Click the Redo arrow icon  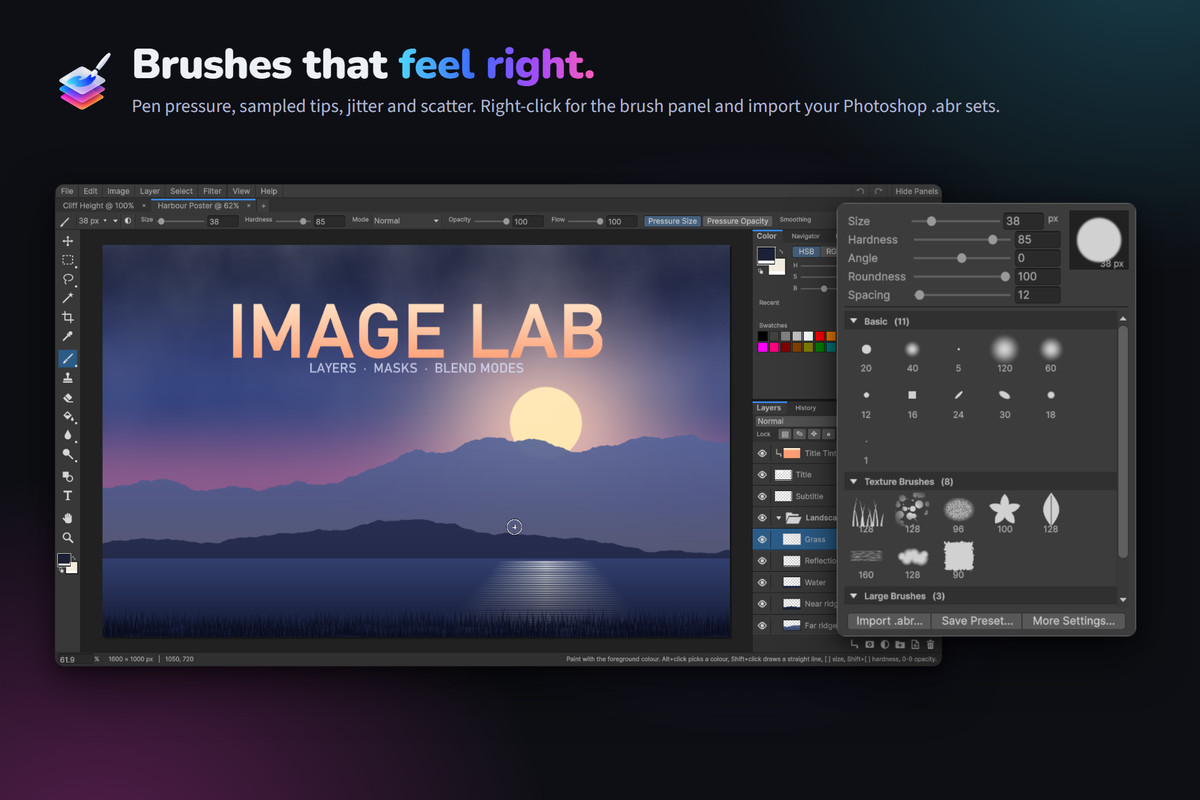(878, 191)
